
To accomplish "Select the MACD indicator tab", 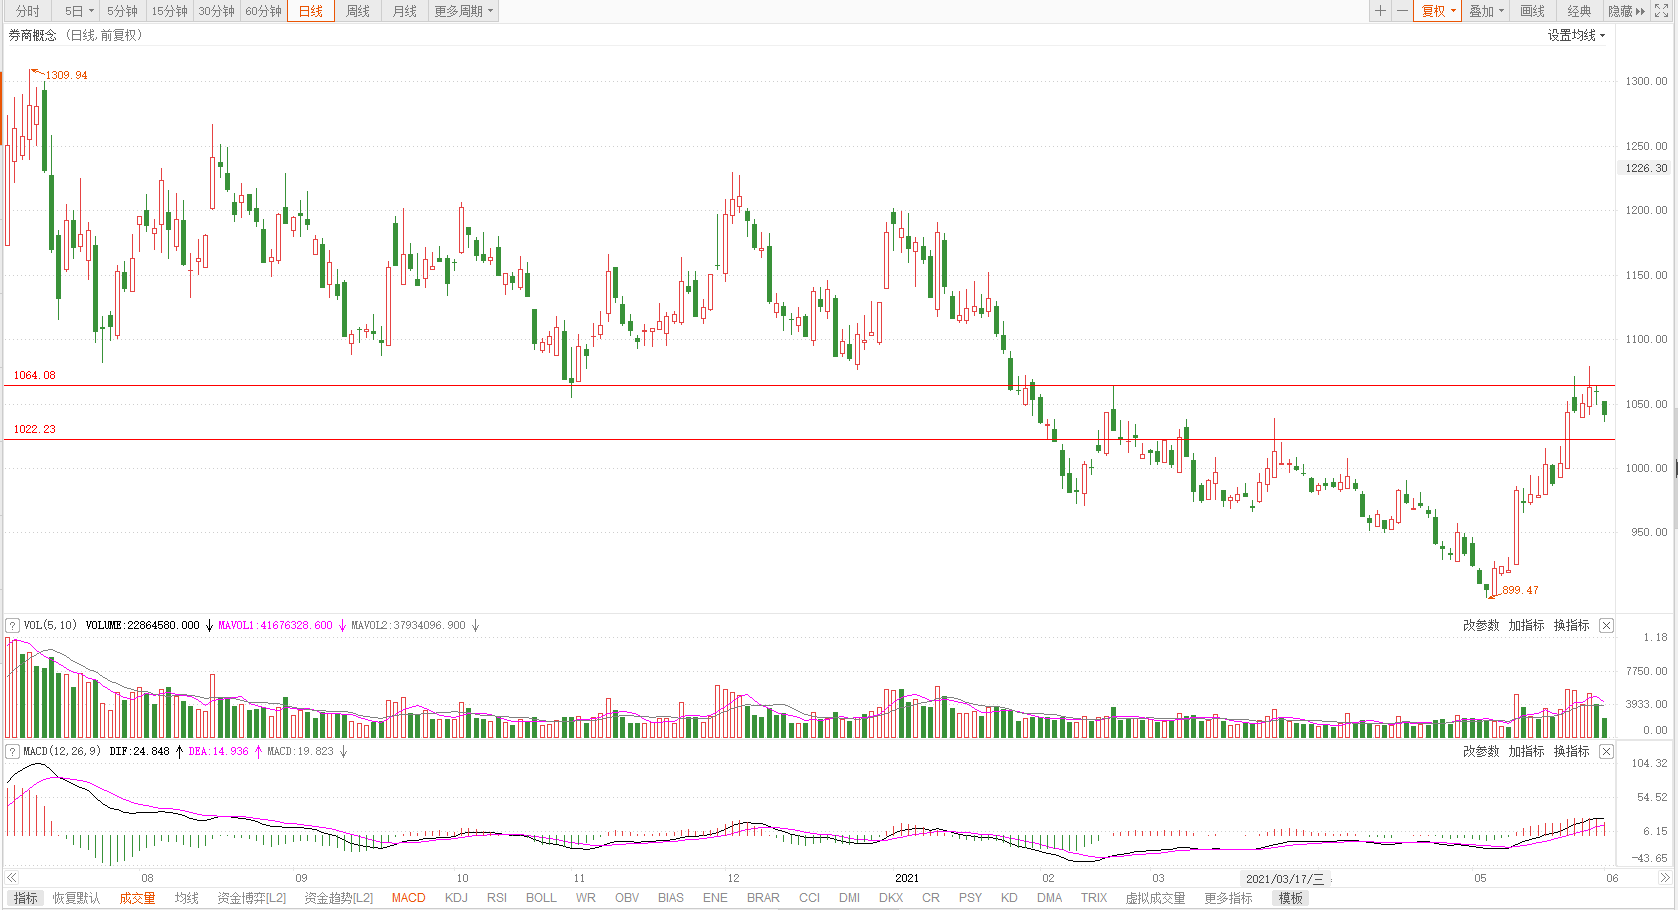I will (408, 898).
